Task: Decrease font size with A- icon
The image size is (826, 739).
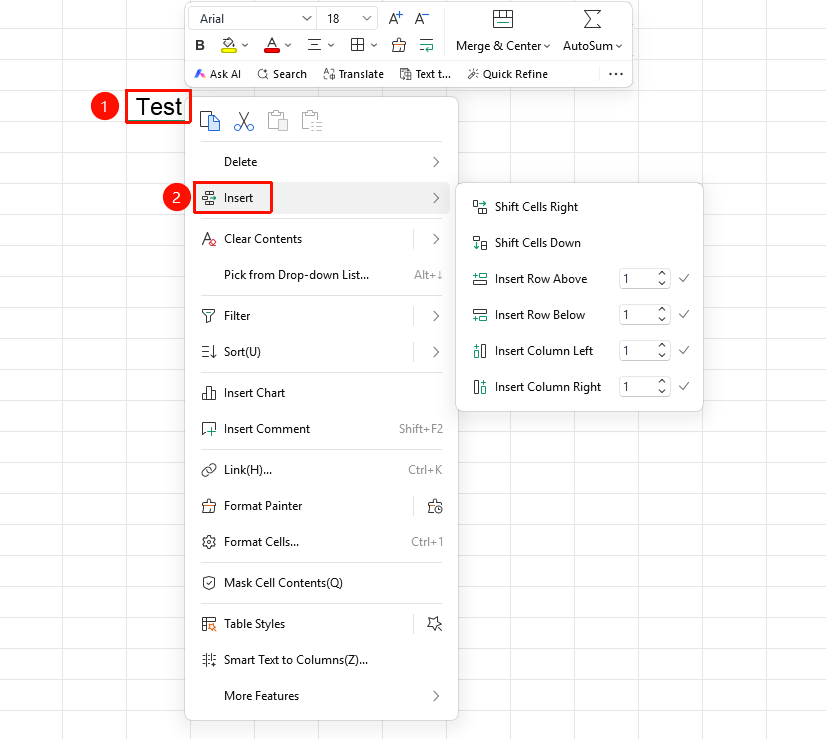Action: (421, 19)
